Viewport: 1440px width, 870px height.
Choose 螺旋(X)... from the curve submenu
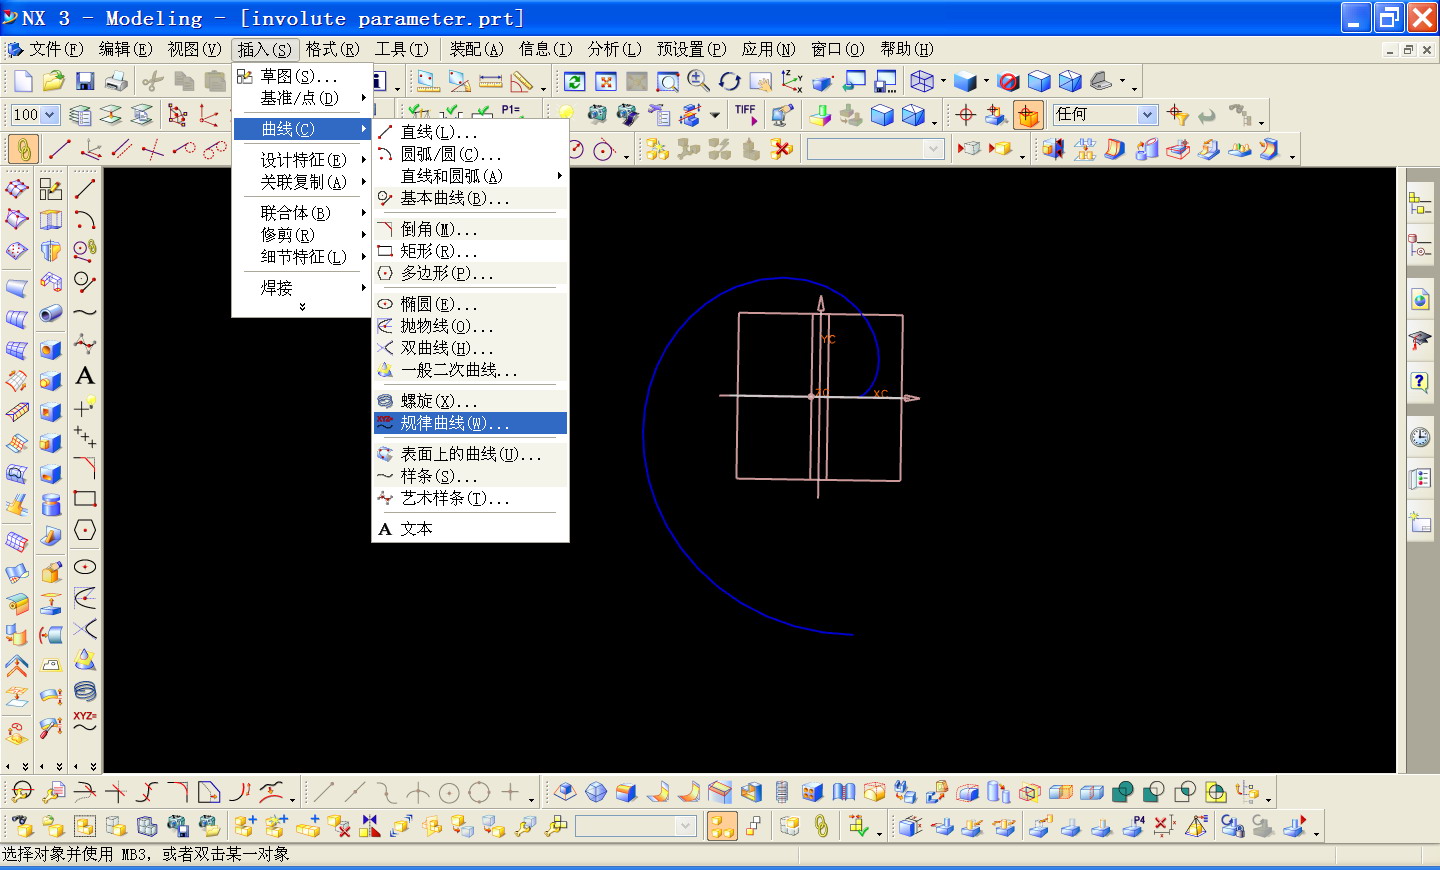click(x=470, y=401)
